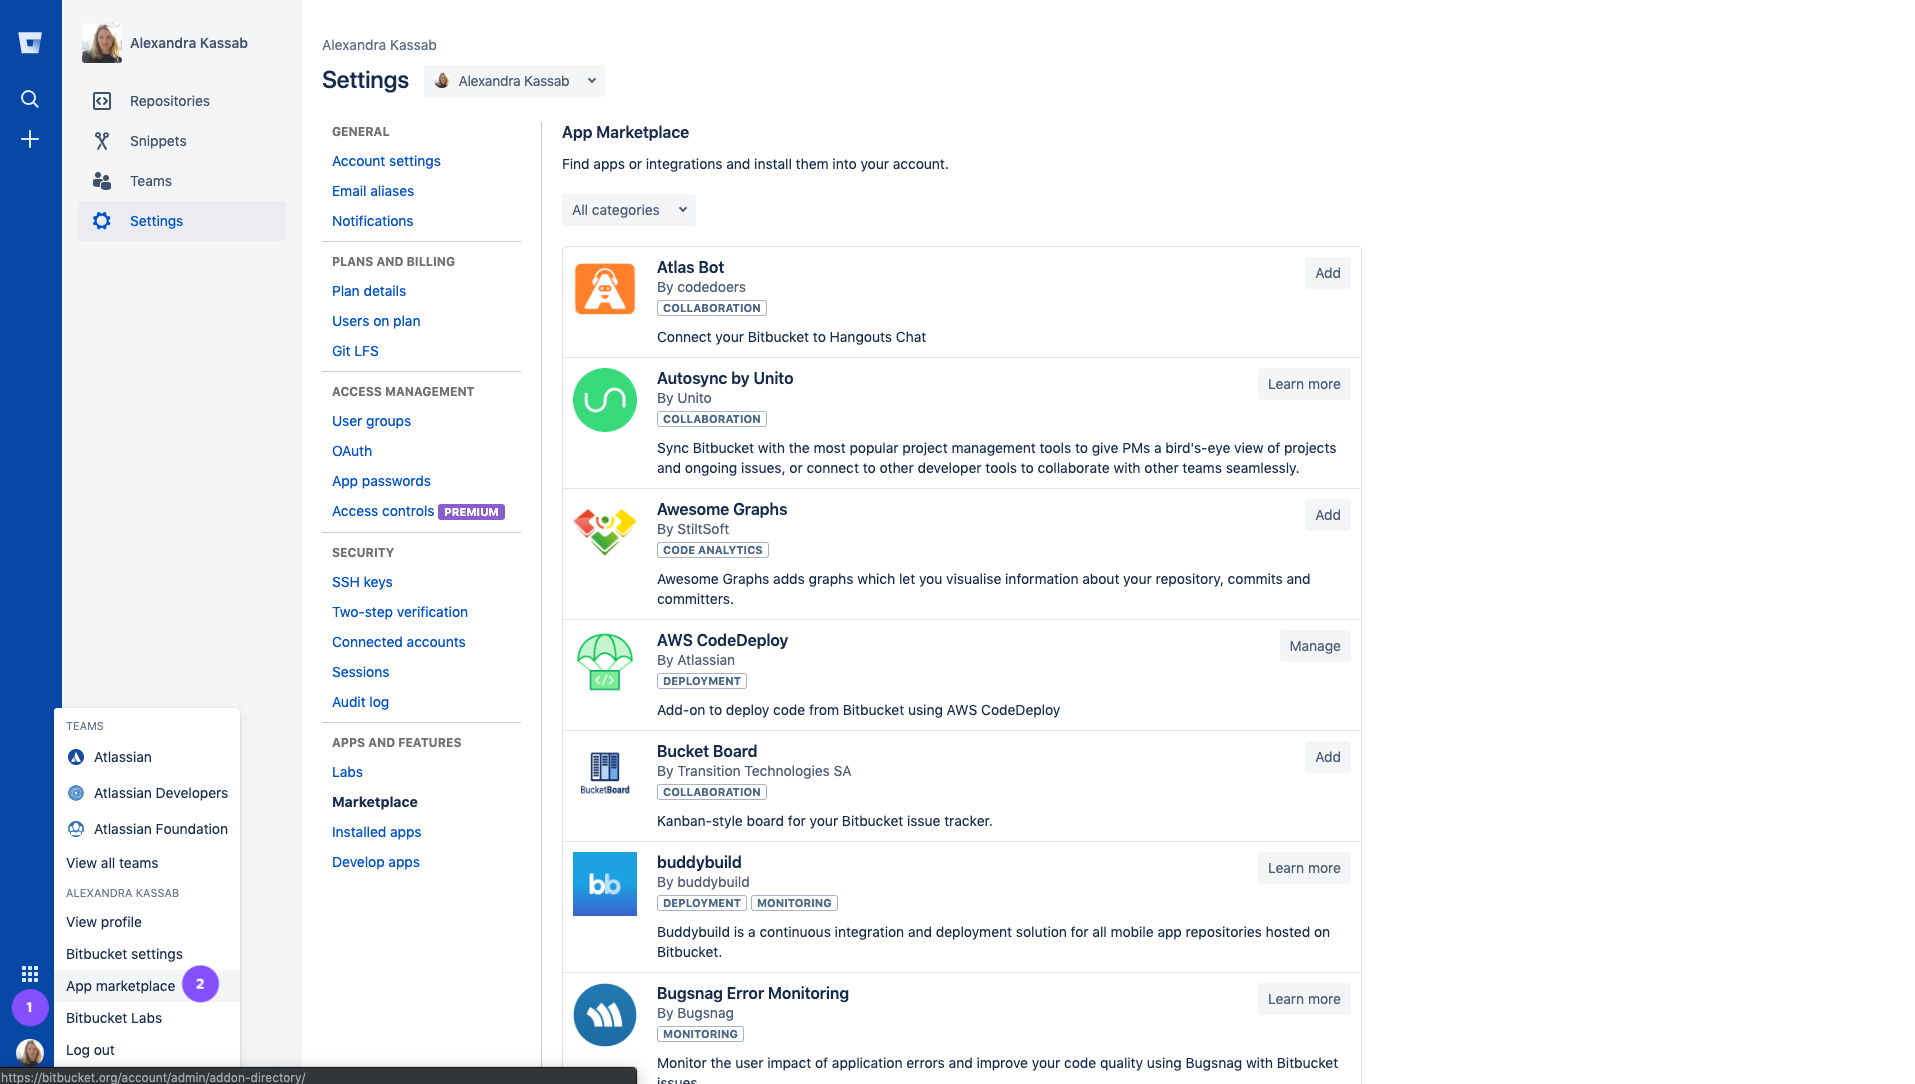Click the Settings gear icon
The height and width of the screenshot is (1084, 1915).
(x=102, y=221)
